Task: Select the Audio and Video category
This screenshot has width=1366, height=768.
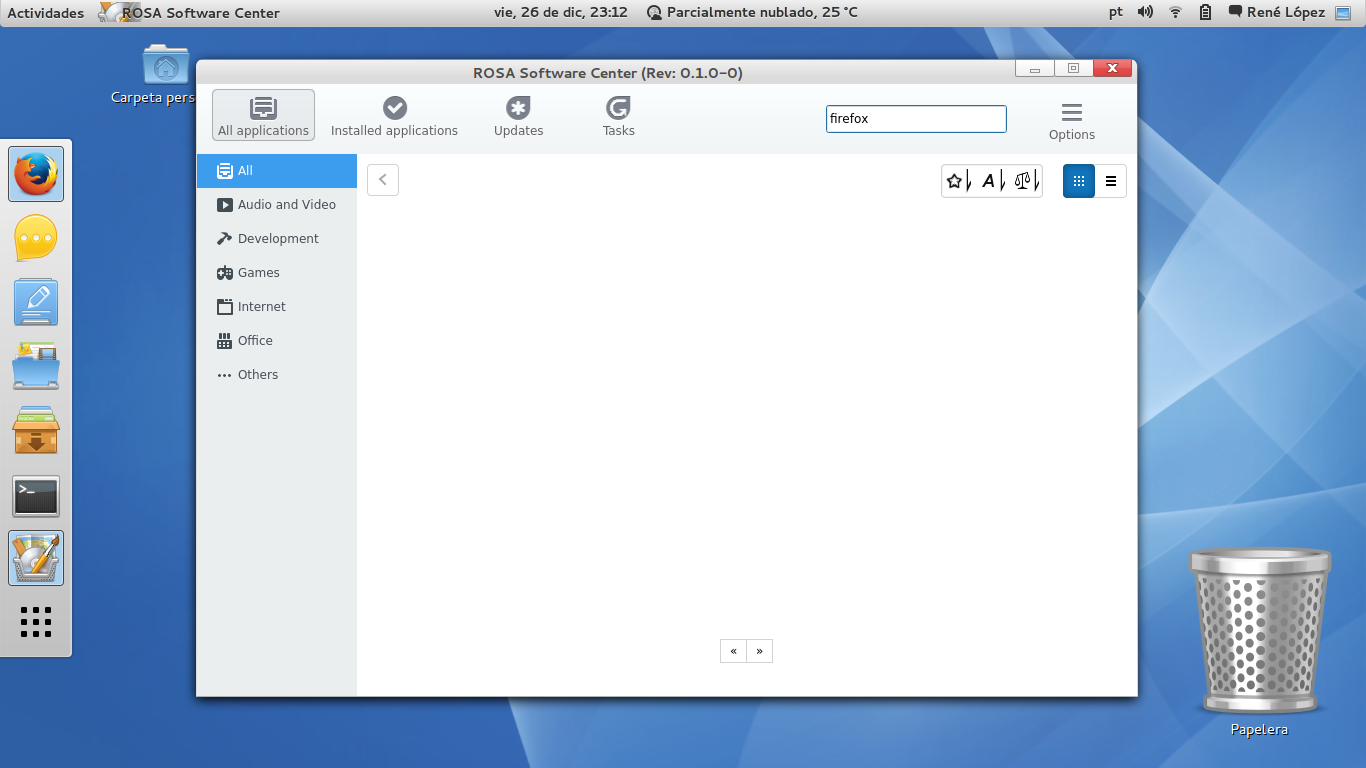Action: coord(277,205)
